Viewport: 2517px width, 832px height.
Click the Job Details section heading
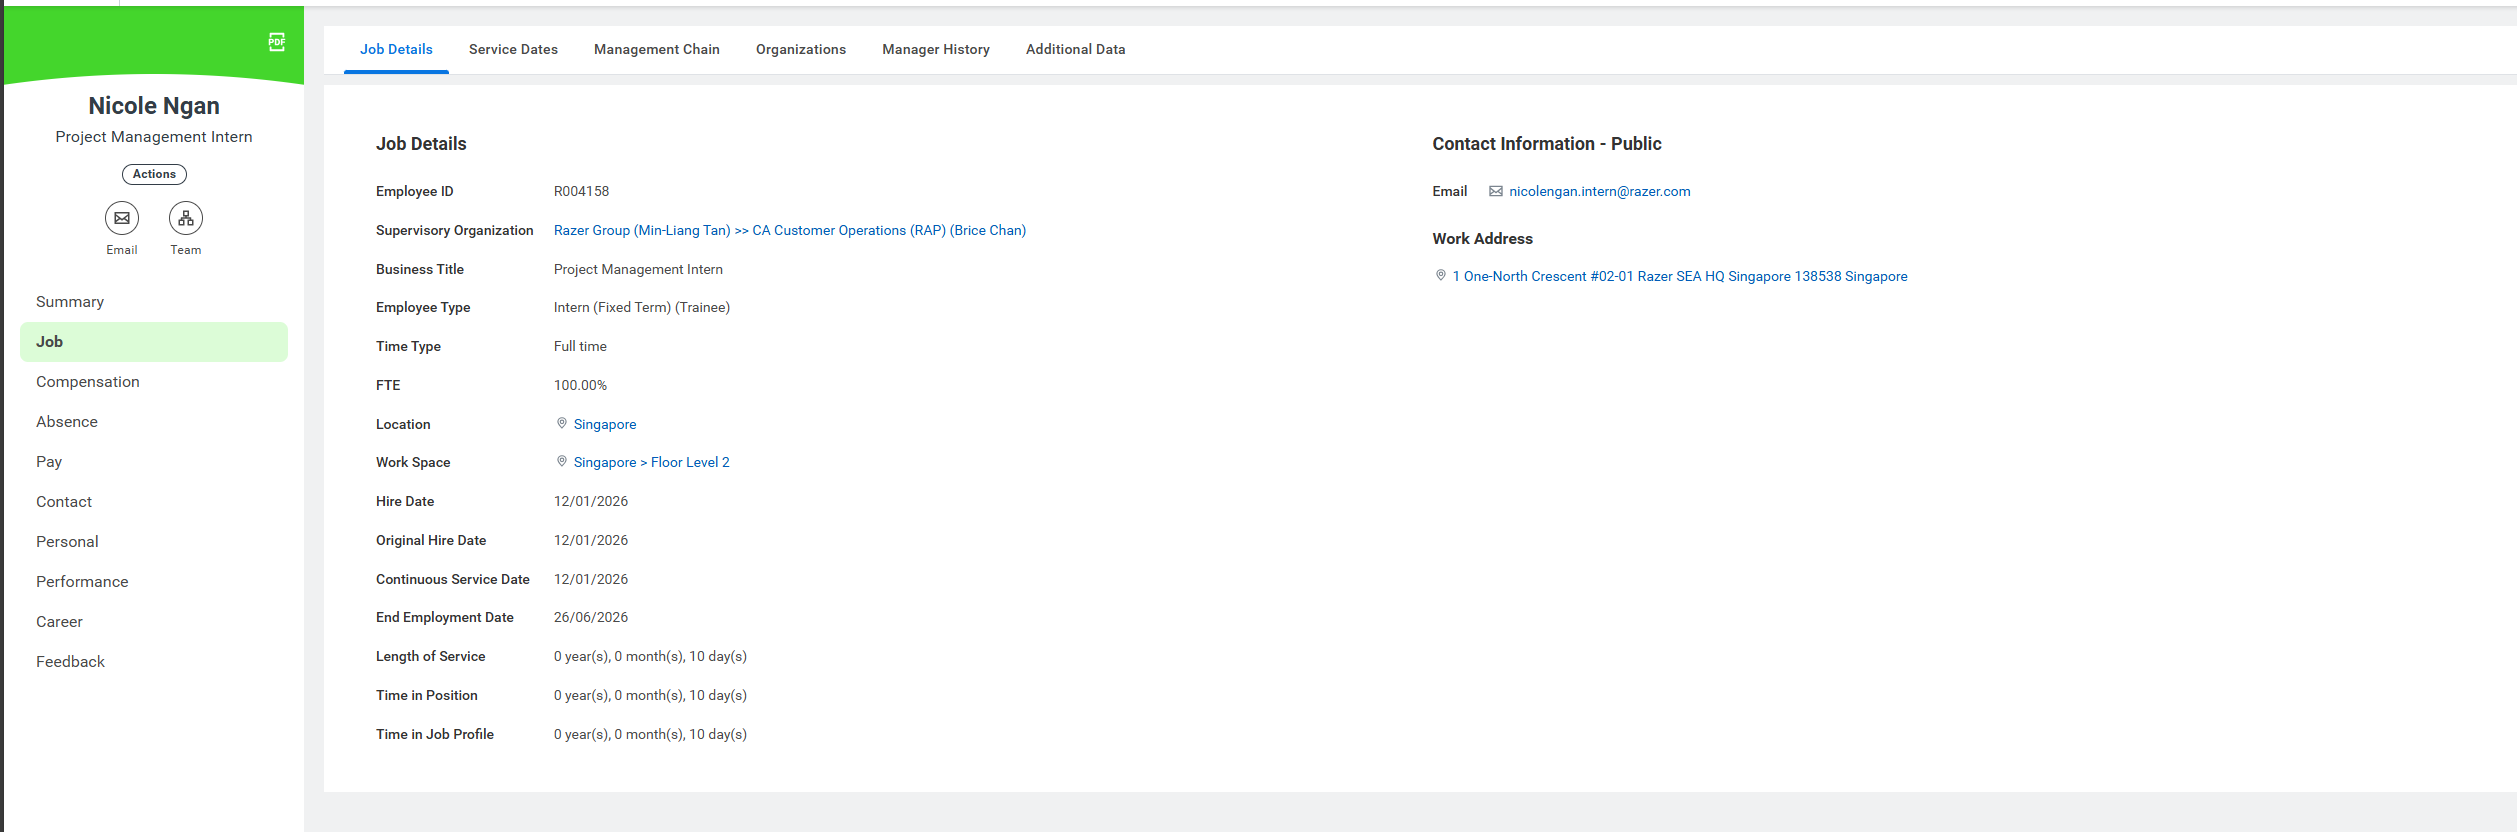pos(421,144)
